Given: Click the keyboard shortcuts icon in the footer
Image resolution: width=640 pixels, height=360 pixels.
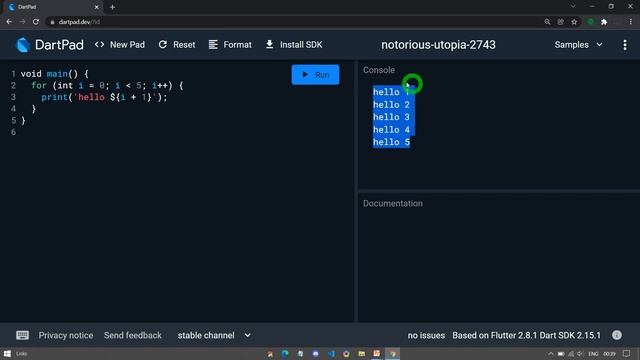Looking at the screenshot, I should [22, 335].
